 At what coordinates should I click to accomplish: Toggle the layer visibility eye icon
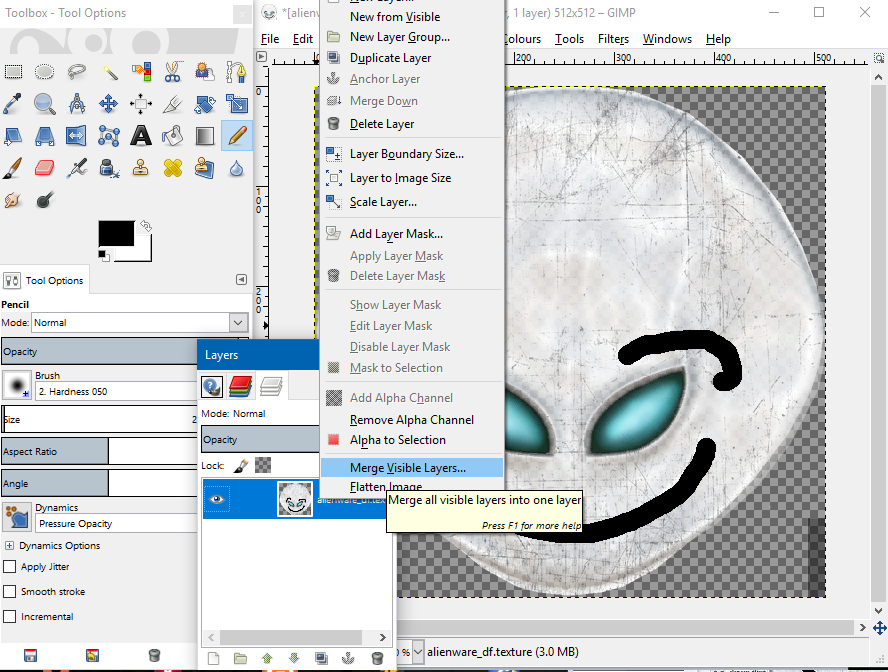(216, 499)
